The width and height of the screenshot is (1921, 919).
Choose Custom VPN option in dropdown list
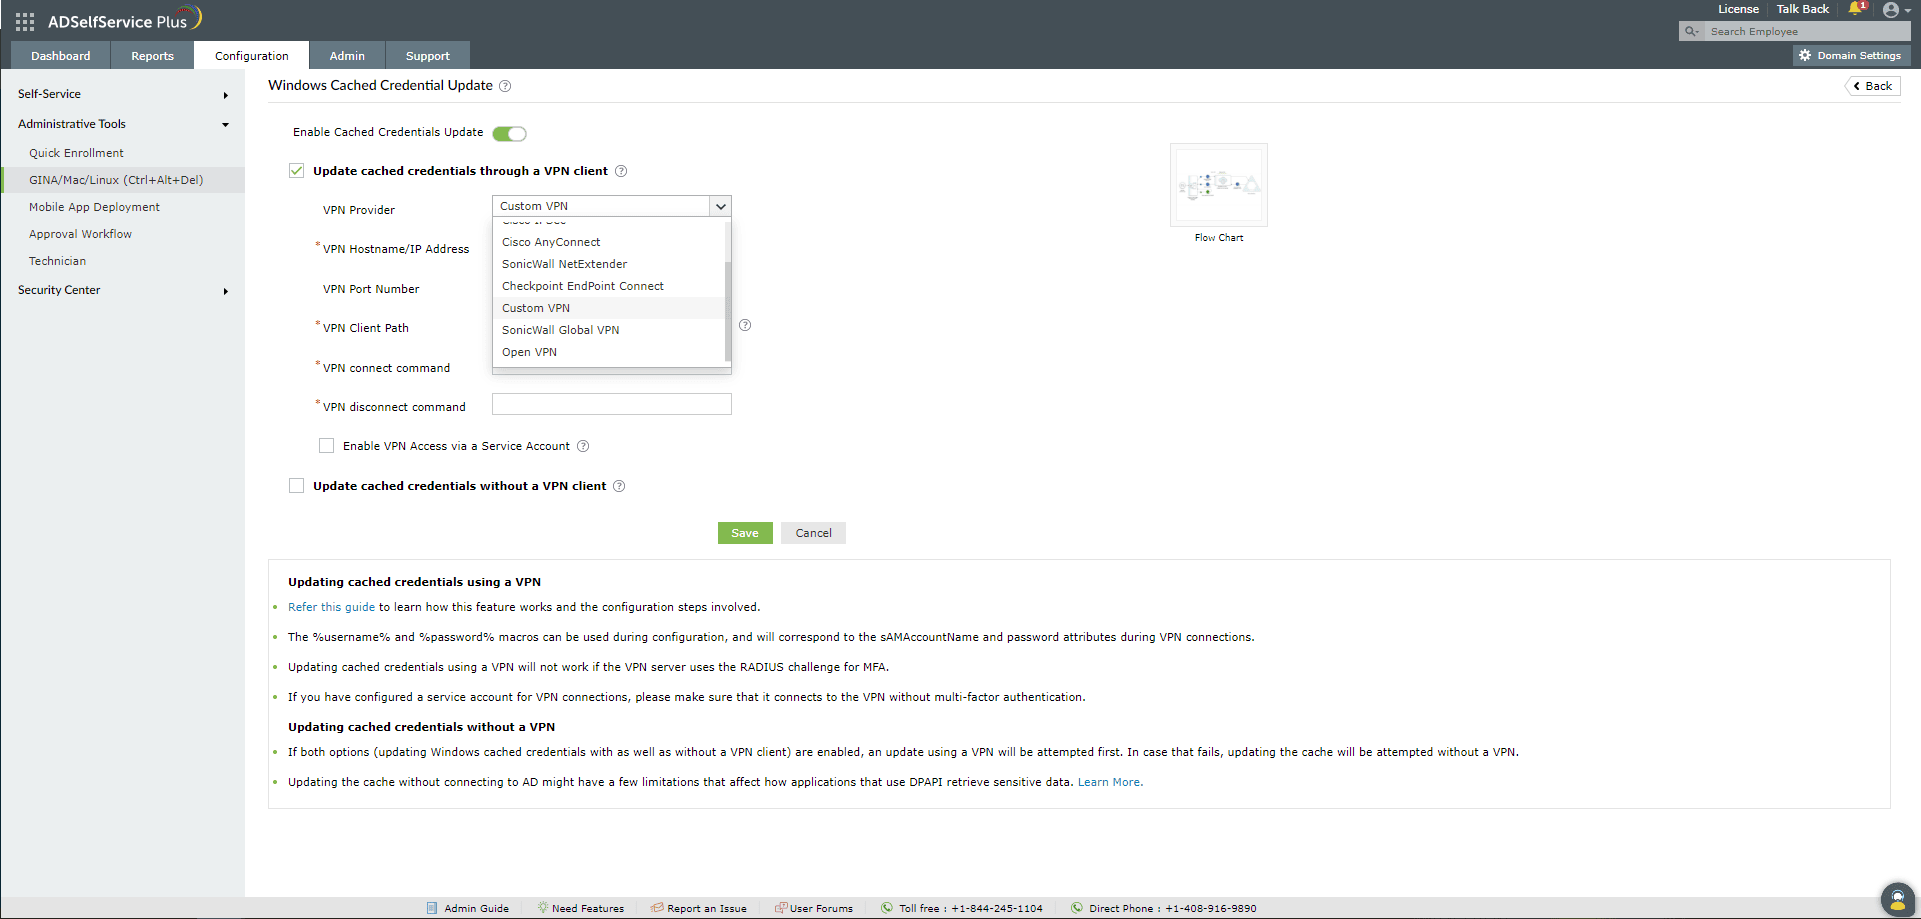pos(609,308)
